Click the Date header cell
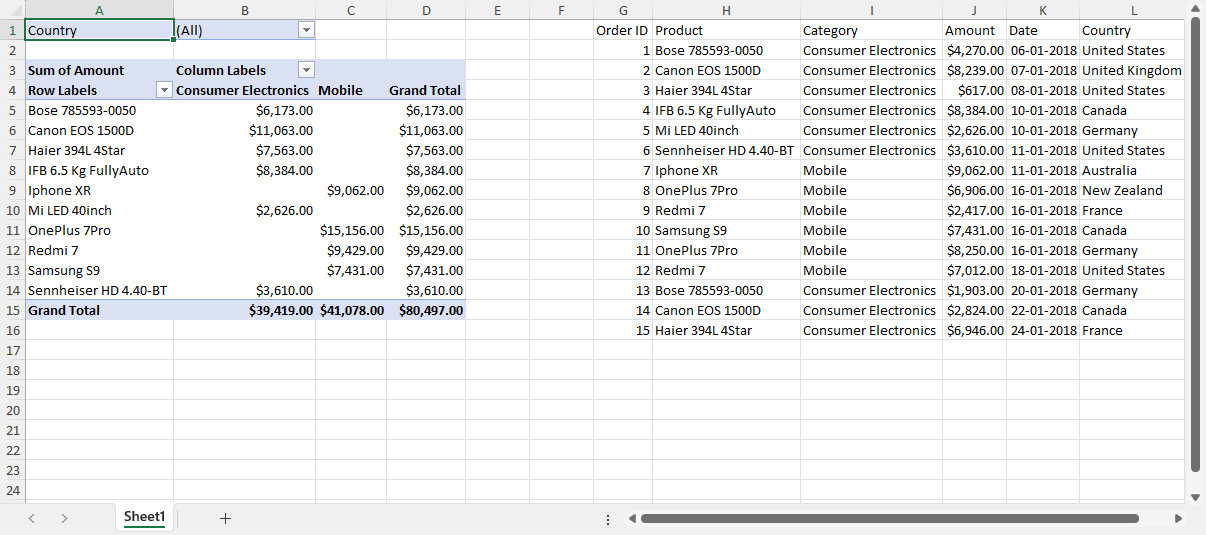The image size is (1206, 535). [1043, 30]
